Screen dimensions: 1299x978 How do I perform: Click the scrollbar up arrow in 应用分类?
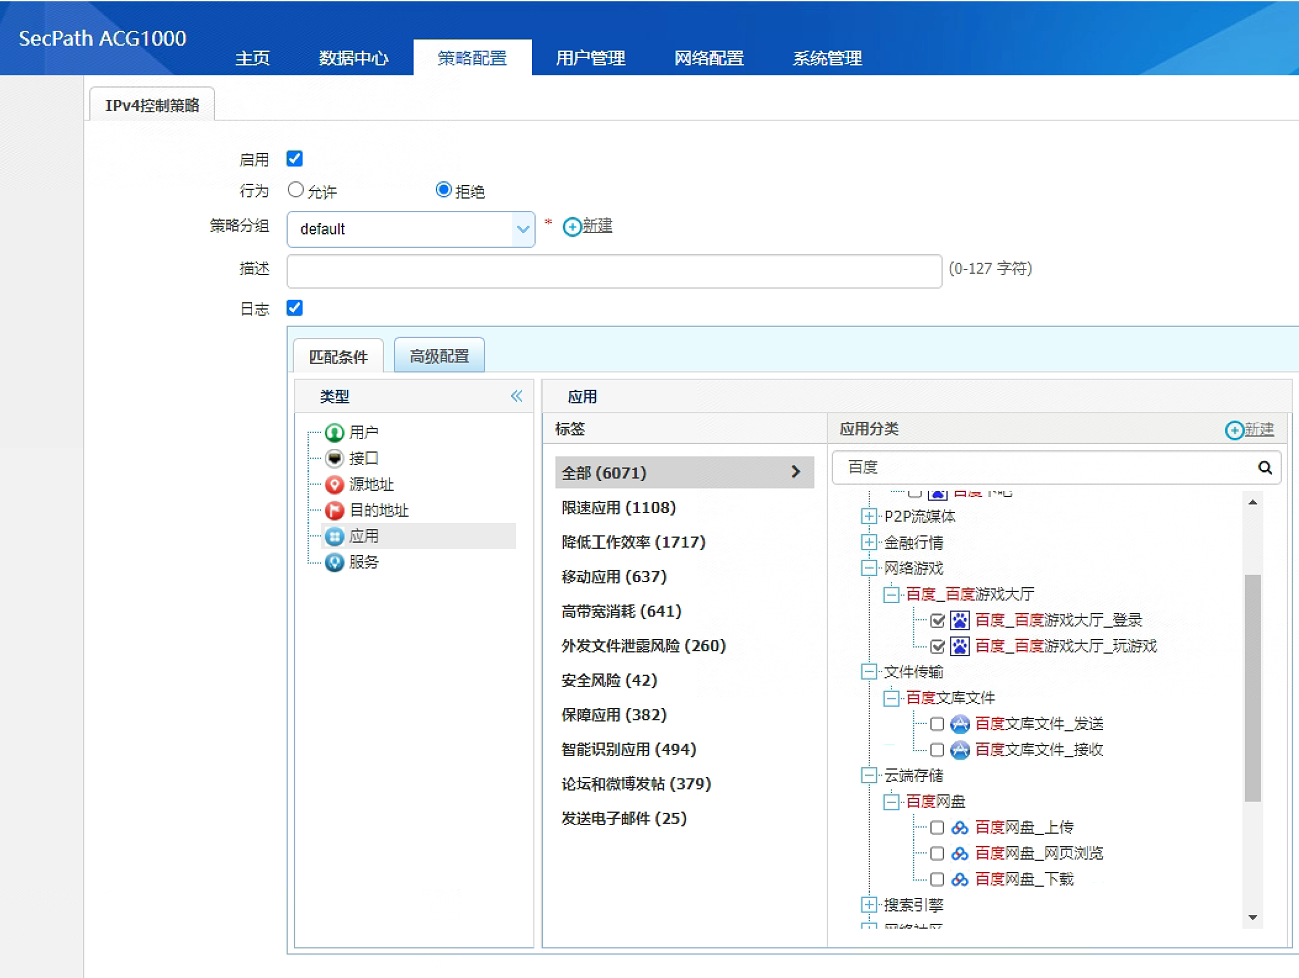click(1252, 501)
